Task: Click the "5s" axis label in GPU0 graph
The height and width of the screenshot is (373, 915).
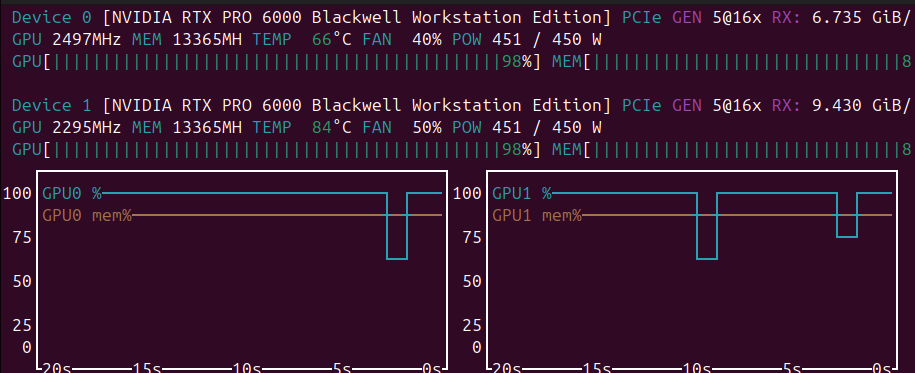Action: point(342,368)
